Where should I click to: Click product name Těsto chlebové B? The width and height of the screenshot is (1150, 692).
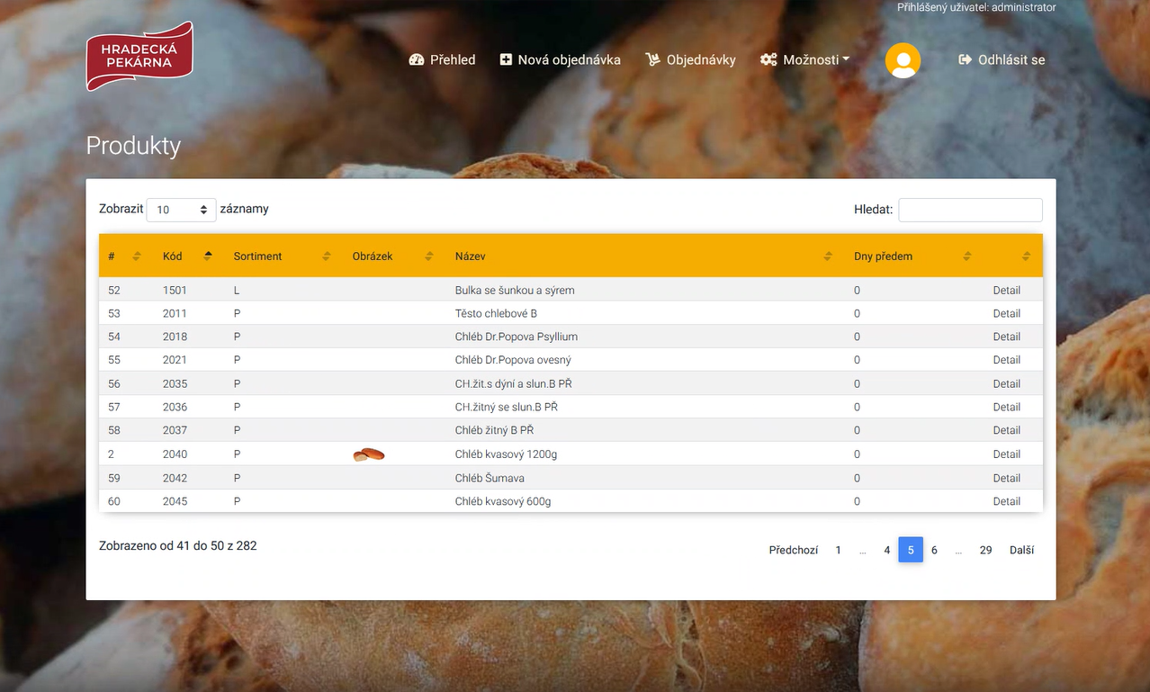[496, 314]
